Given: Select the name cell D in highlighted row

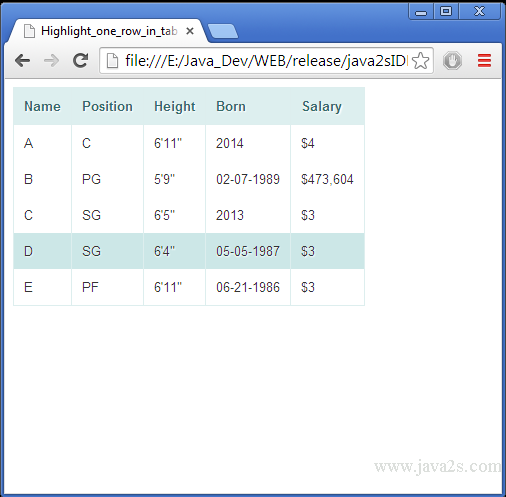Looking at the screenshot, I should click(42, 251).
